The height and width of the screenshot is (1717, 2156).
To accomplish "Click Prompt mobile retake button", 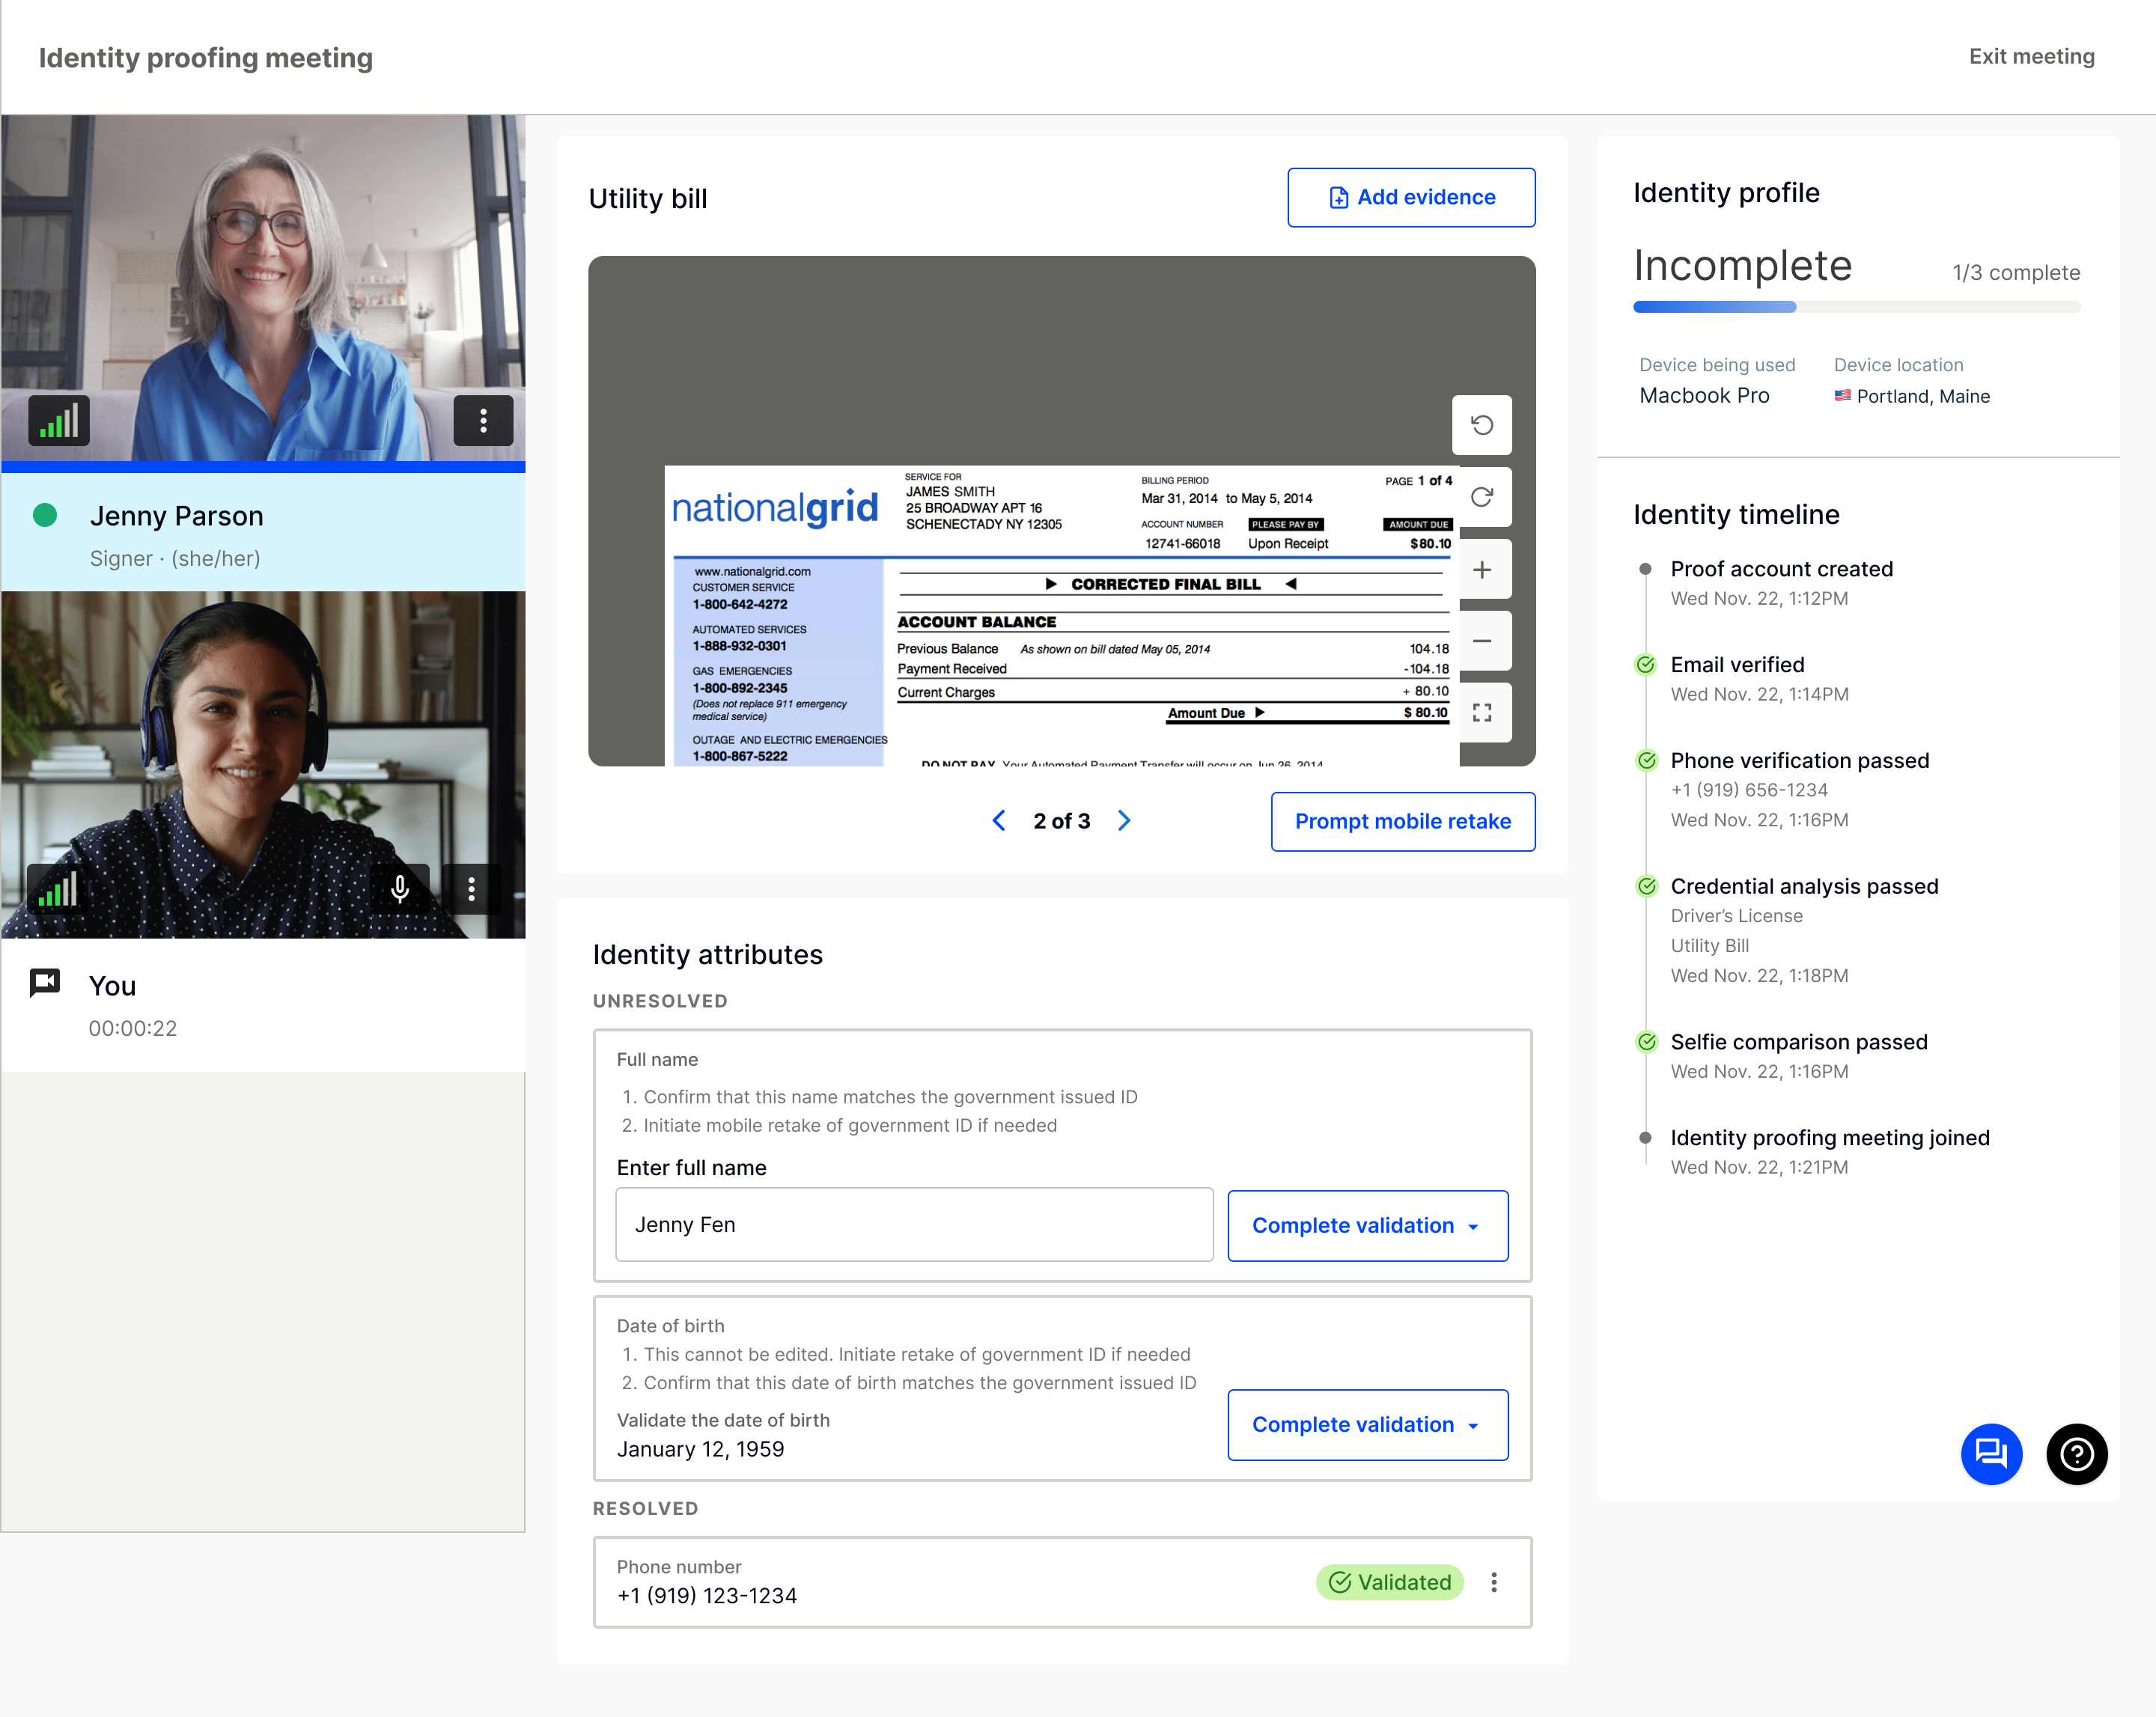I will click(1402, 822).
